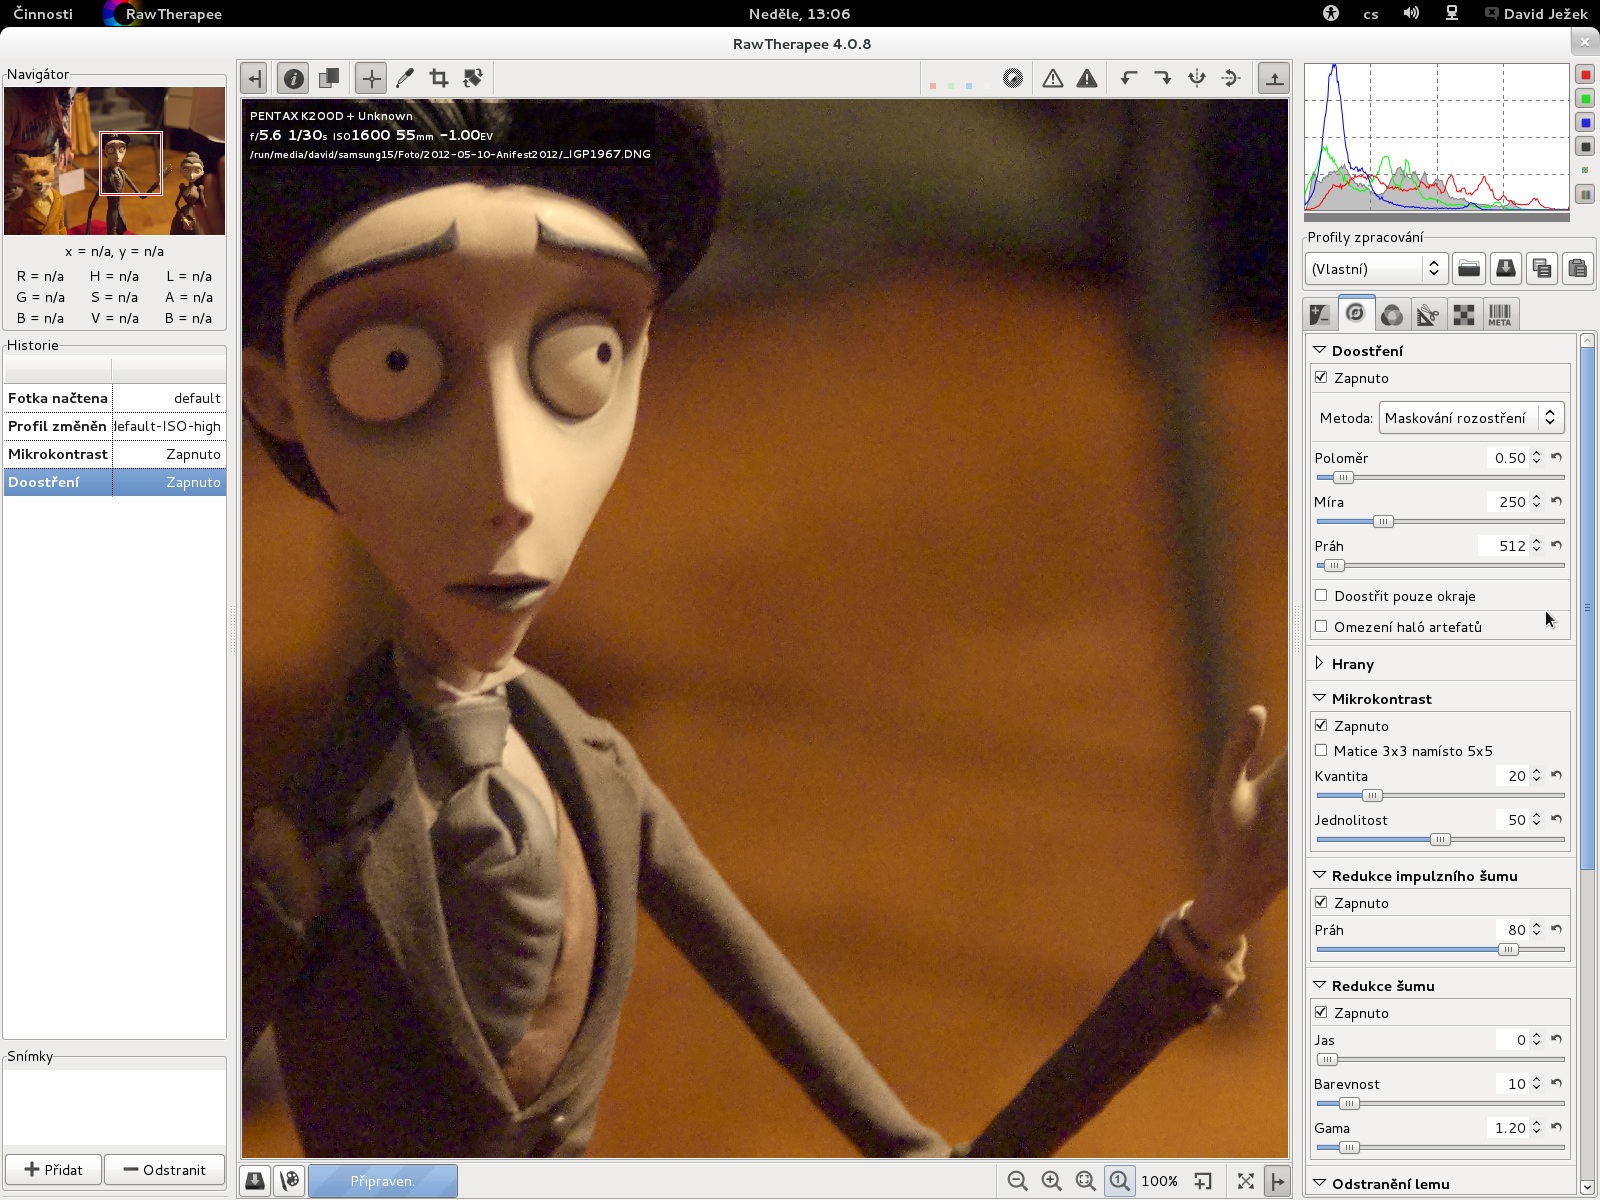The width and height of the screenshot is (1600, 1200).
Task: Disable Redukce impulzního šumu Zapnuto checkbox
Action: pyautogui.click(x=1321, y=902)
